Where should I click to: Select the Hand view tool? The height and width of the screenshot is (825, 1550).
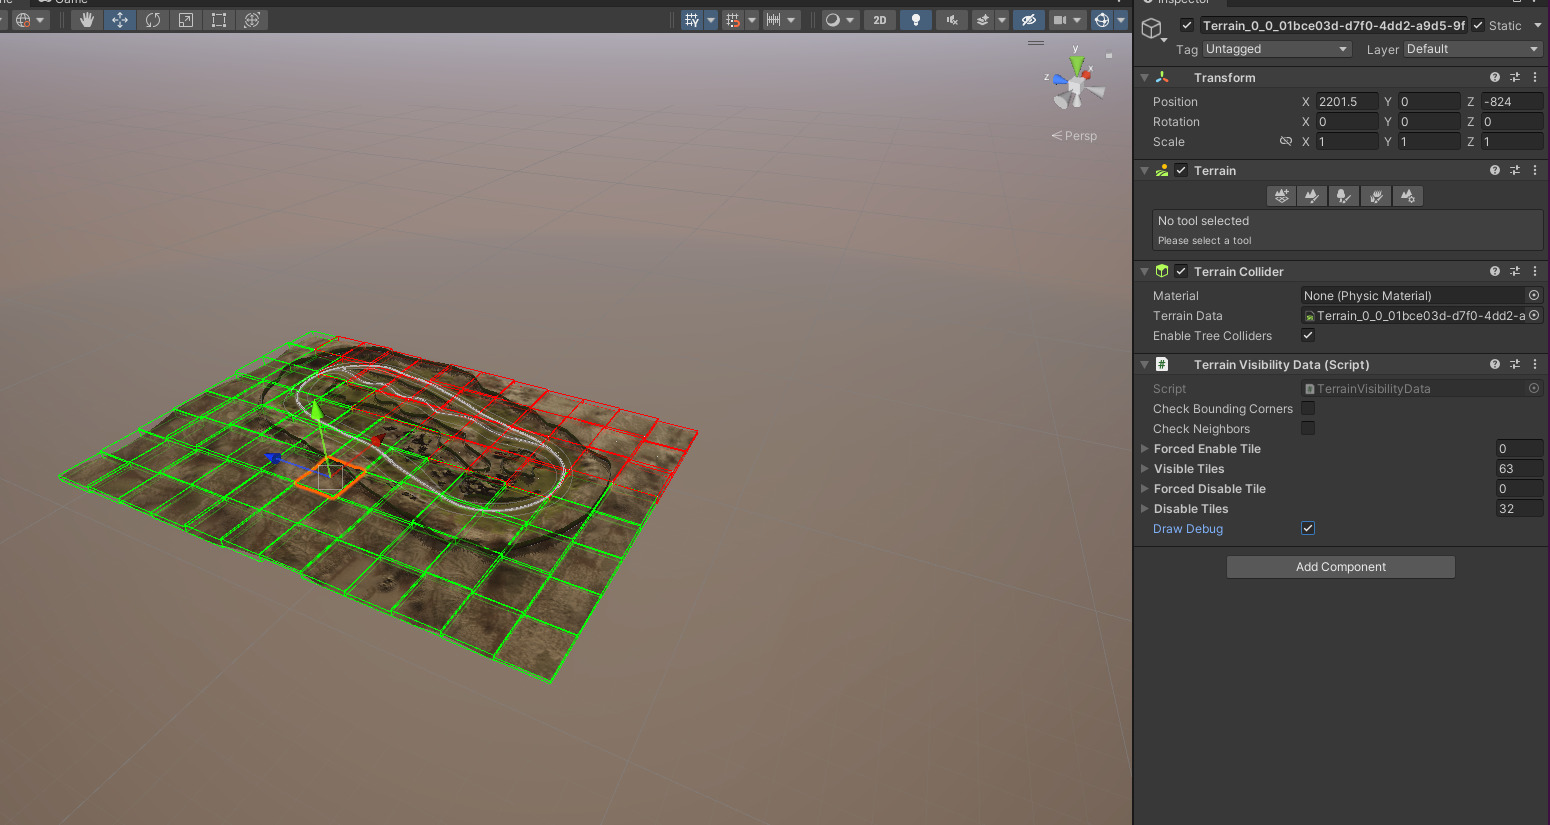[x=87, y=20]
